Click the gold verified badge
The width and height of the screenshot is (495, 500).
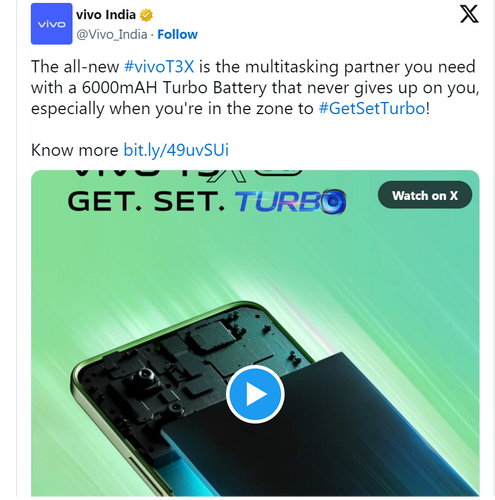coord(146,15)
